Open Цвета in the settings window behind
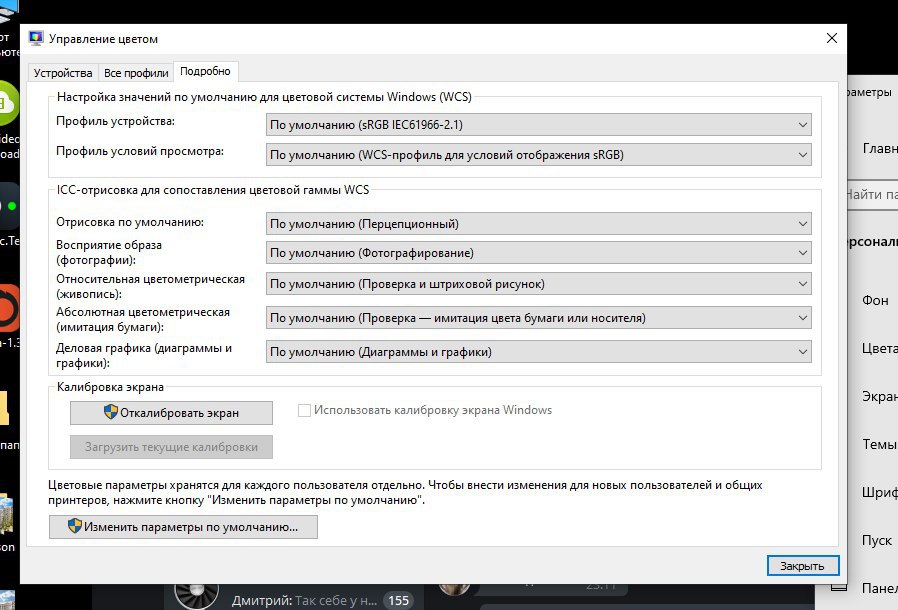This screenshot has height=610, width=898. click(x=880, y=348)
